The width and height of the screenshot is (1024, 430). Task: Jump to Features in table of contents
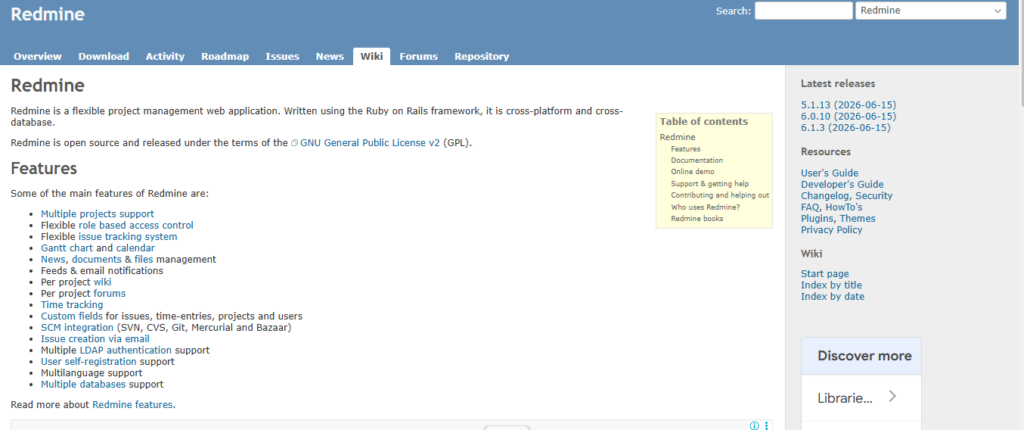685,149
